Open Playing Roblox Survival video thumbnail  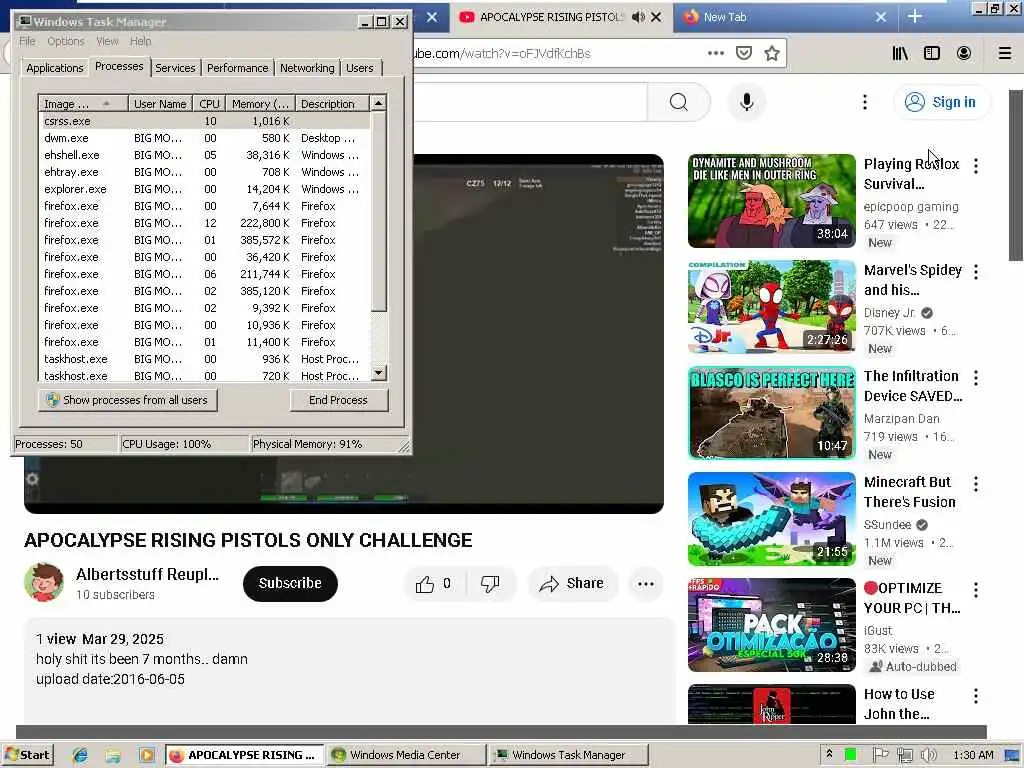[x=771, y=201]
